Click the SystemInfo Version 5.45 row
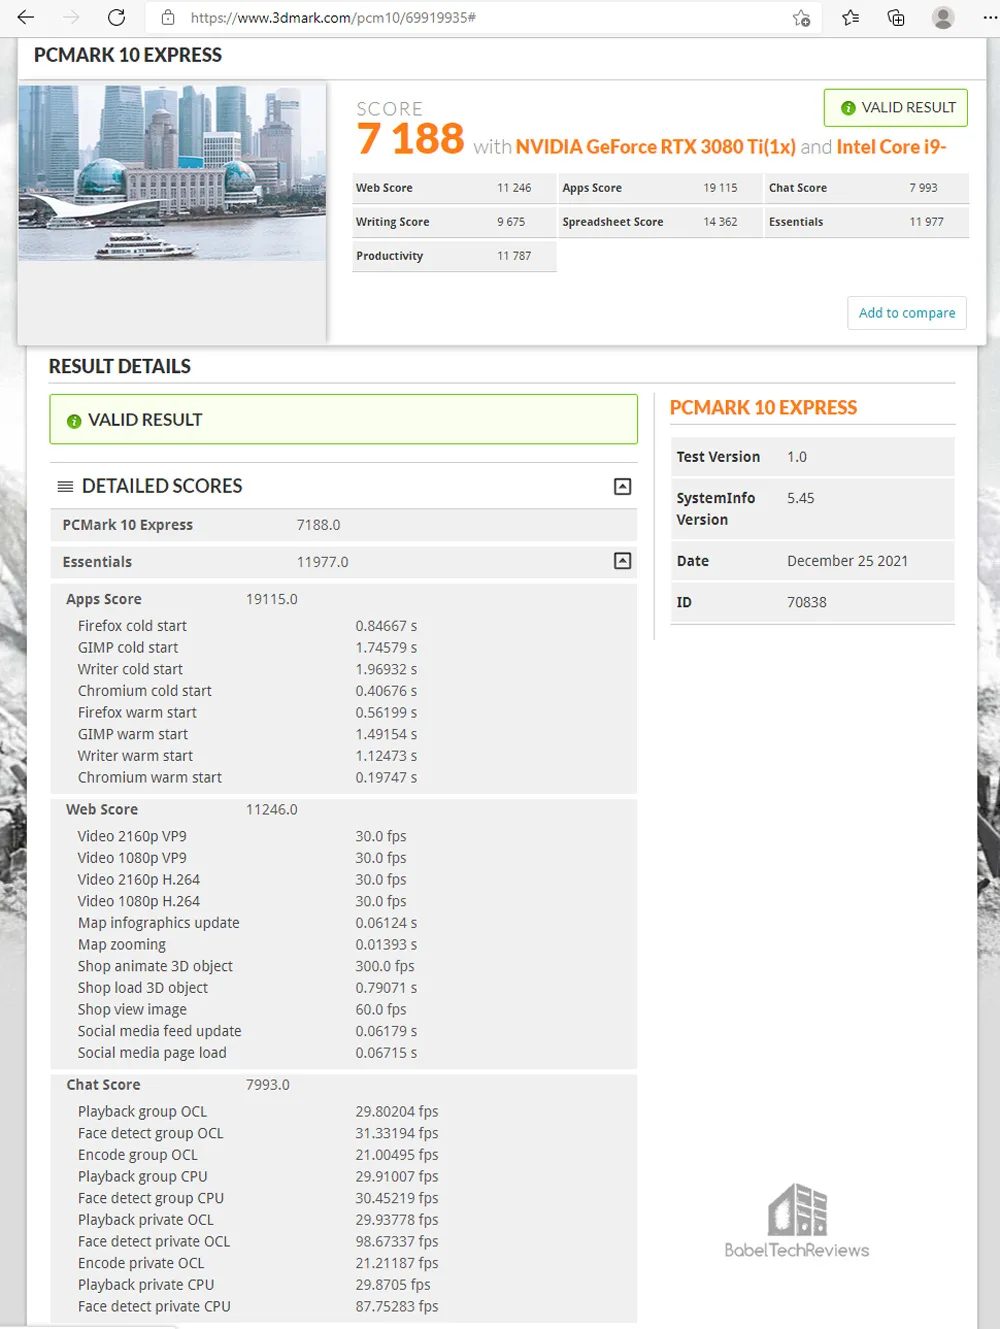The width and height of the screenshot is (1000, 1329). (x=813, y=509)
